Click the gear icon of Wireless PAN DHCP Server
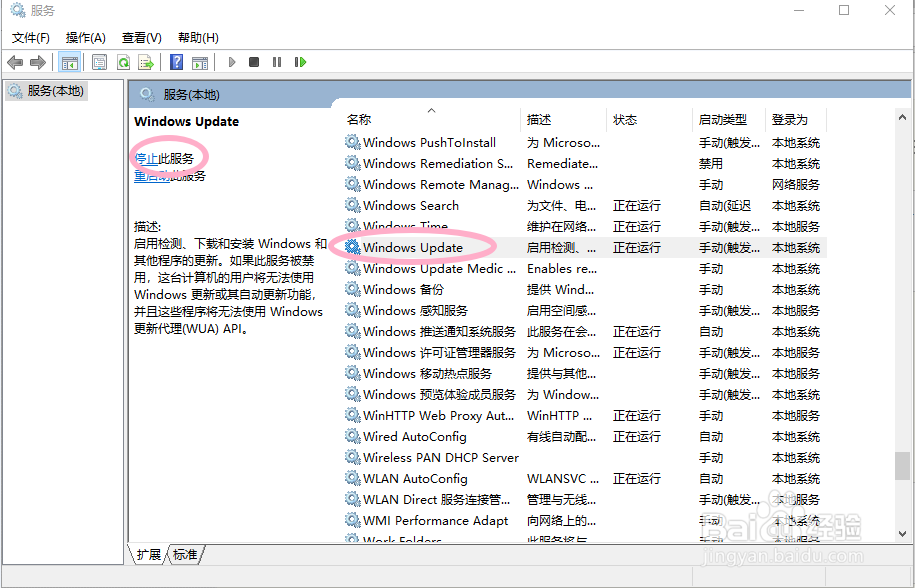915x588 pixels. click(x=352, y=457)
